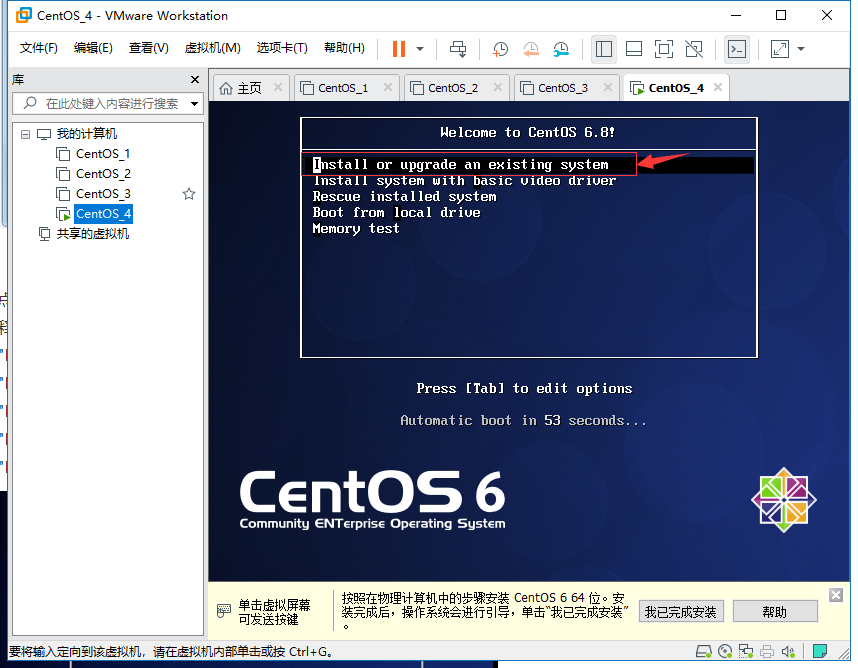858x668 pixels.
Task: Select CentOS_3 in the library tree
Action: (x=102, y=194)
